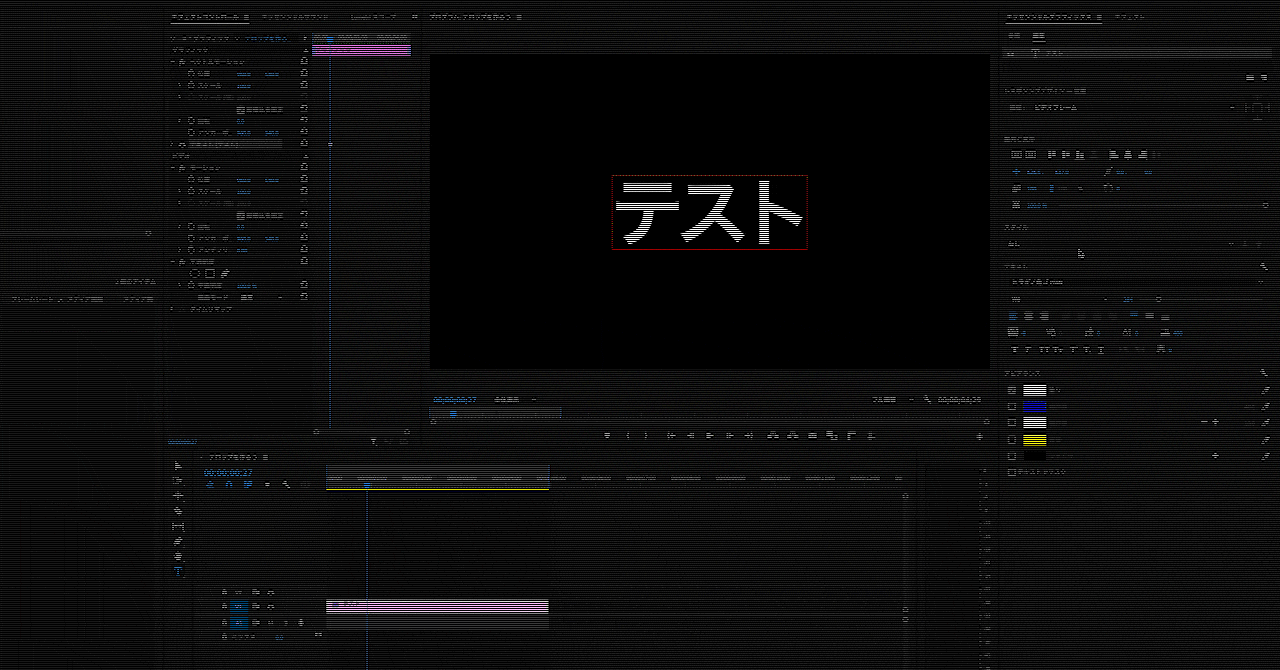
Task: Draw a free bezier mask under Opacity
Action: [x=225, y=274]
